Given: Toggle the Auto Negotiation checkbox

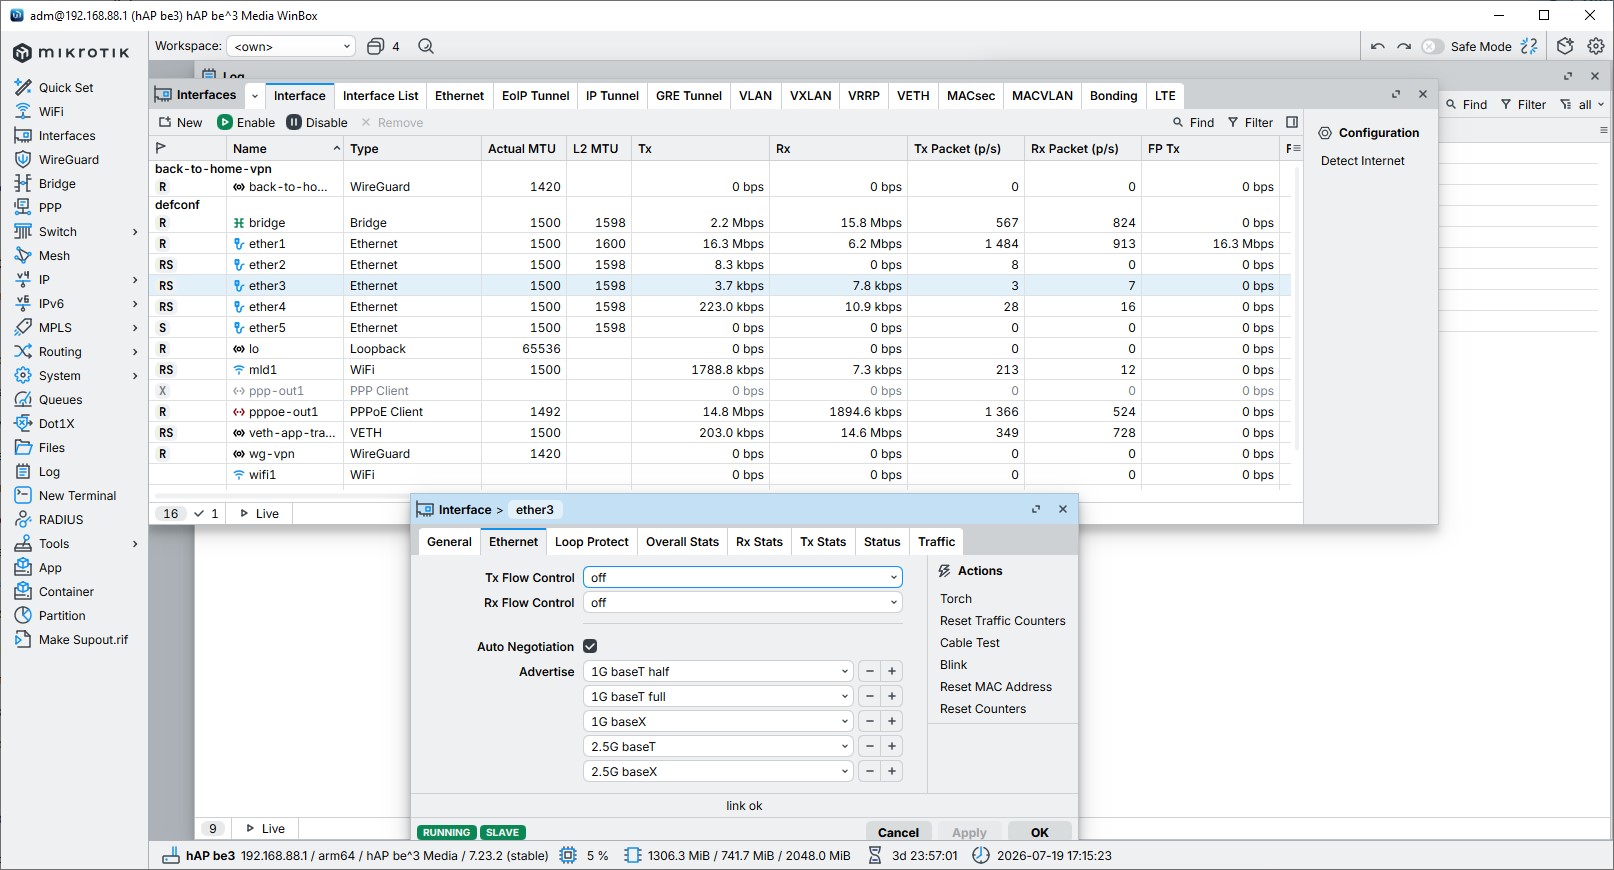Looking at the screenshot, I should pyautogui.click(x=590, y=646).
